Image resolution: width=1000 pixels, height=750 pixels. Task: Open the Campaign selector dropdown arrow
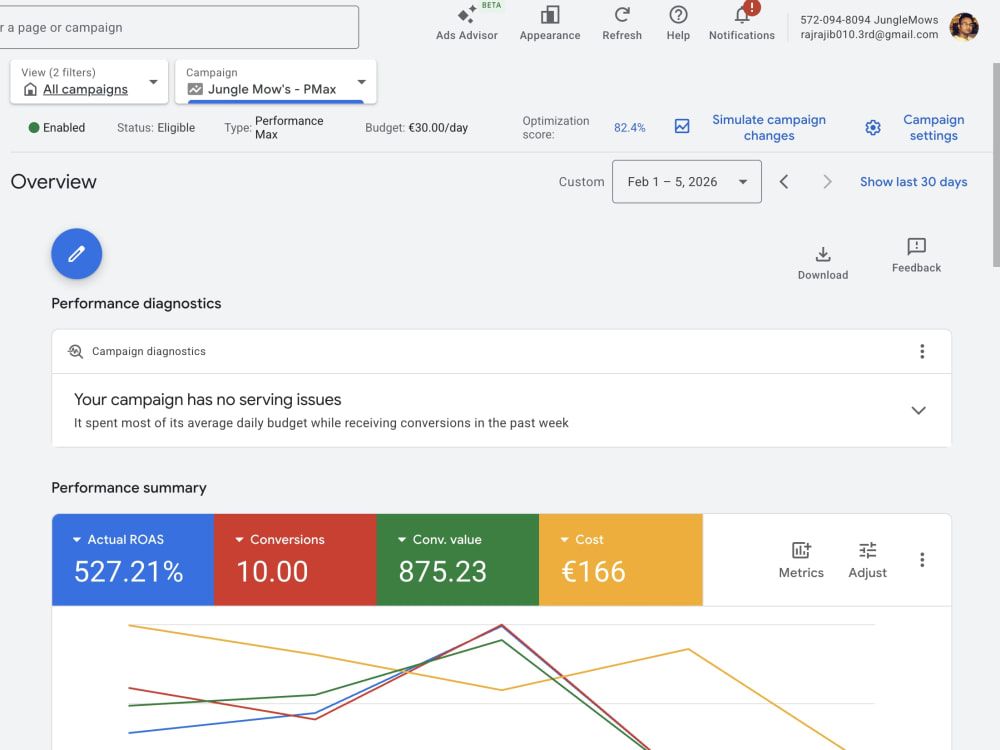[x=362, y=82]
